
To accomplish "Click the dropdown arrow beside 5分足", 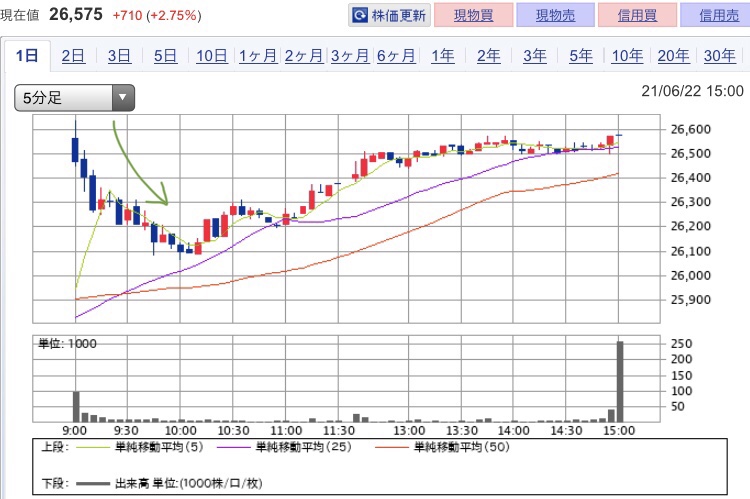I will (x=123, y=98).
